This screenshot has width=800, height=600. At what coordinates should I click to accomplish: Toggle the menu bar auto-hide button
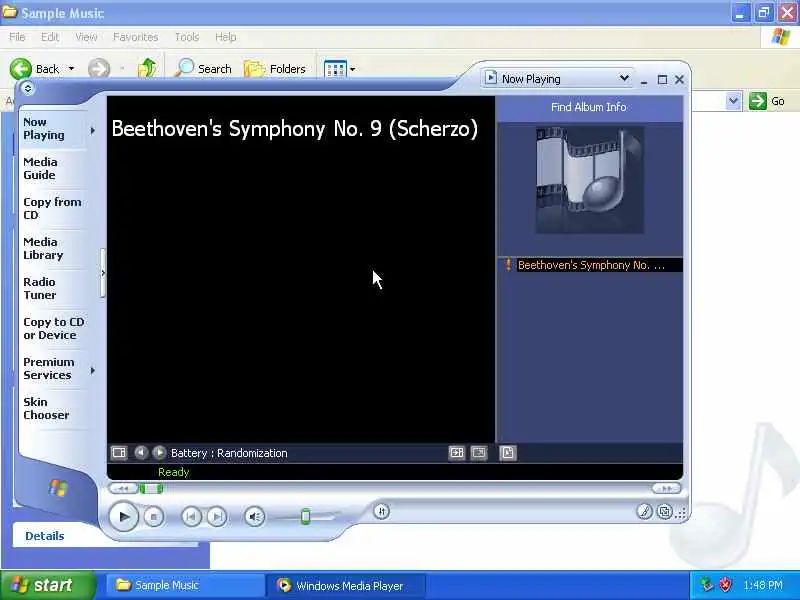[28, 88]
